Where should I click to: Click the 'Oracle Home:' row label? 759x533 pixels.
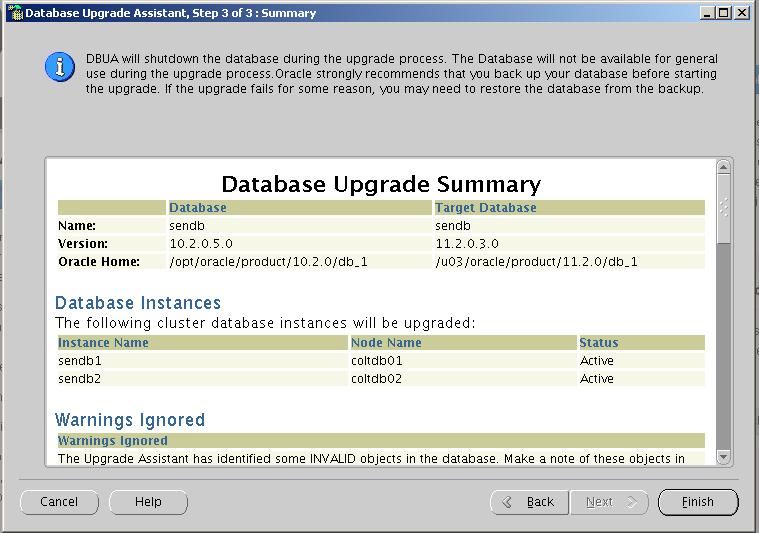[99, 261]
